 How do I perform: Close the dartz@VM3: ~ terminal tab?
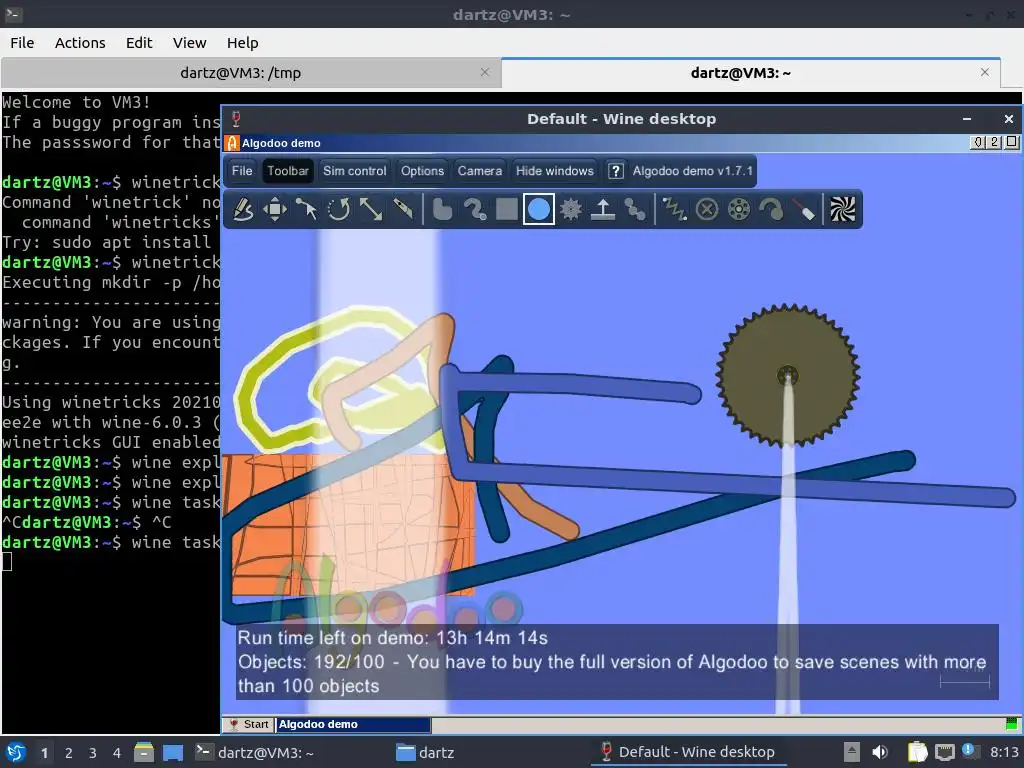985,72
